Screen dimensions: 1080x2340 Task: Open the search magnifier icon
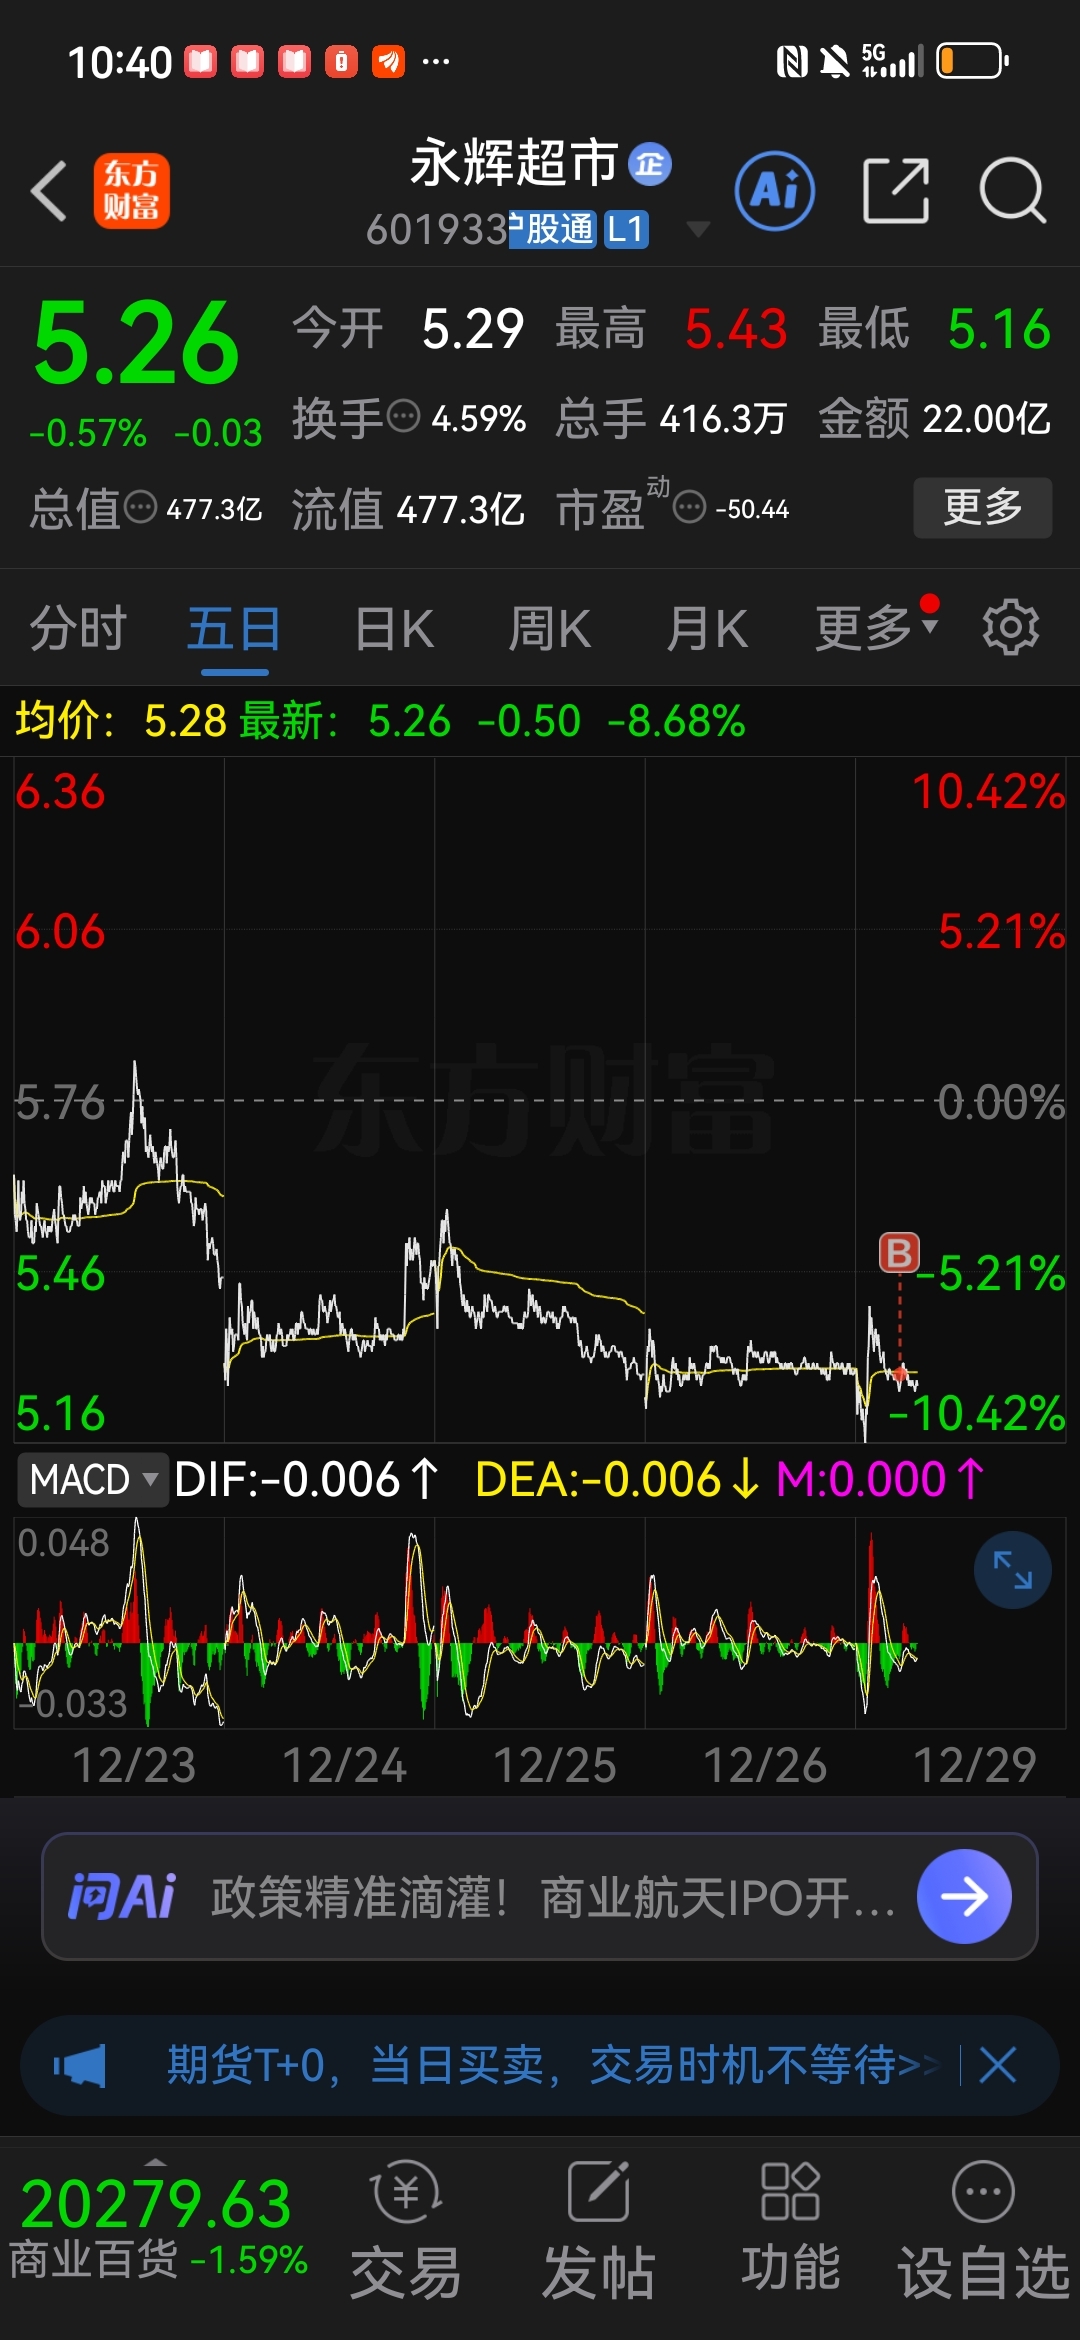click(1013, 190)
